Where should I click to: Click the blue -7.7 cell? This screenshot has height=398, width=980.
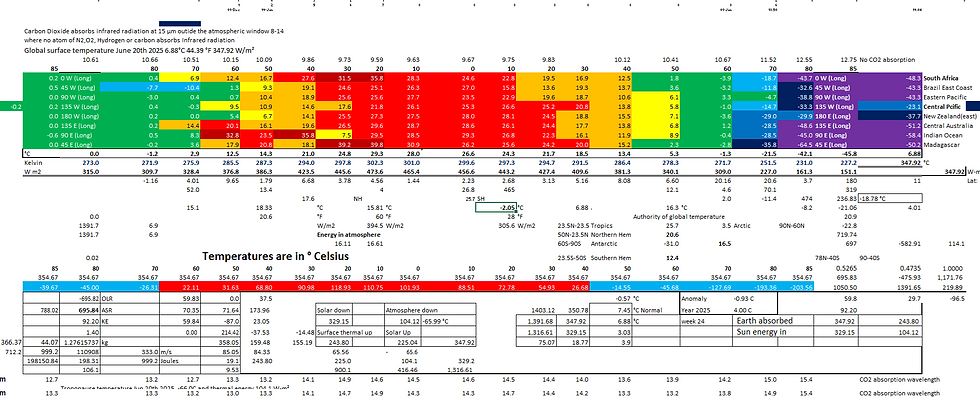coord(129,88)
